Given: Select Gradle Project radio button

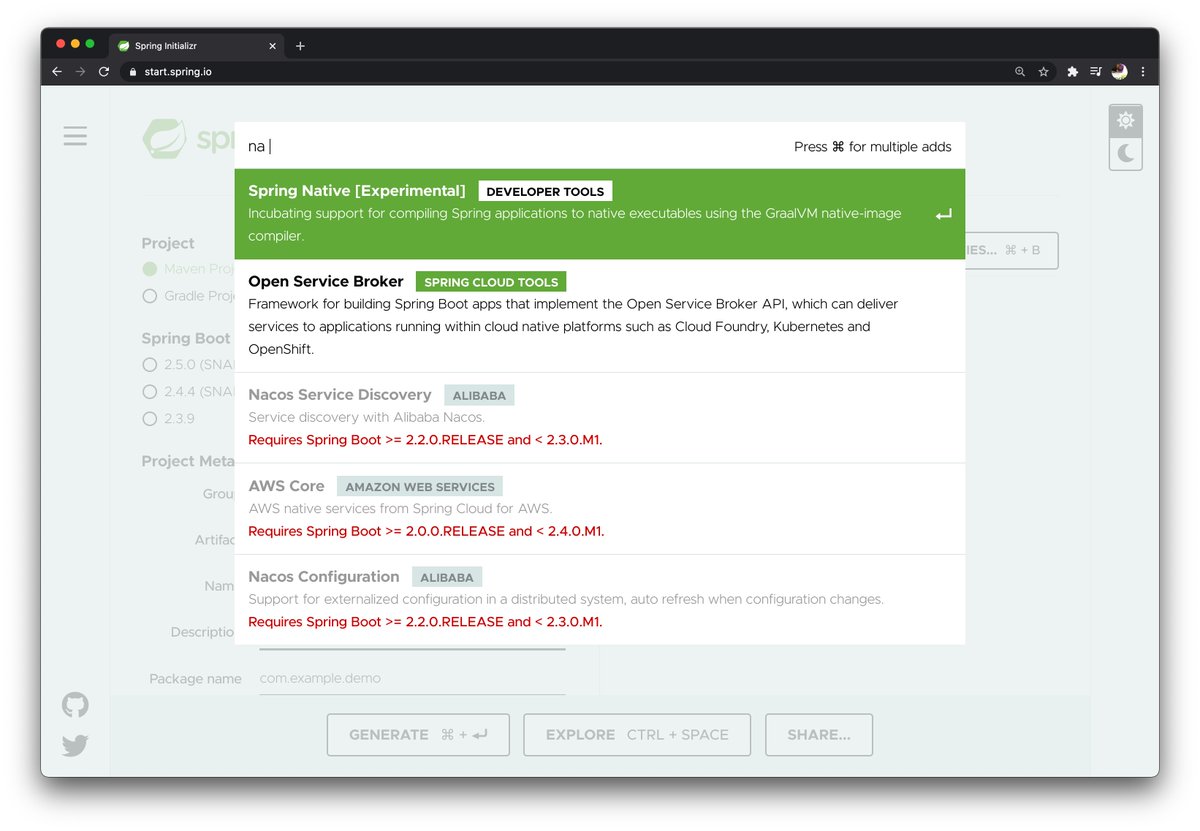Looking at the screenshot, I should coord(150,296).
